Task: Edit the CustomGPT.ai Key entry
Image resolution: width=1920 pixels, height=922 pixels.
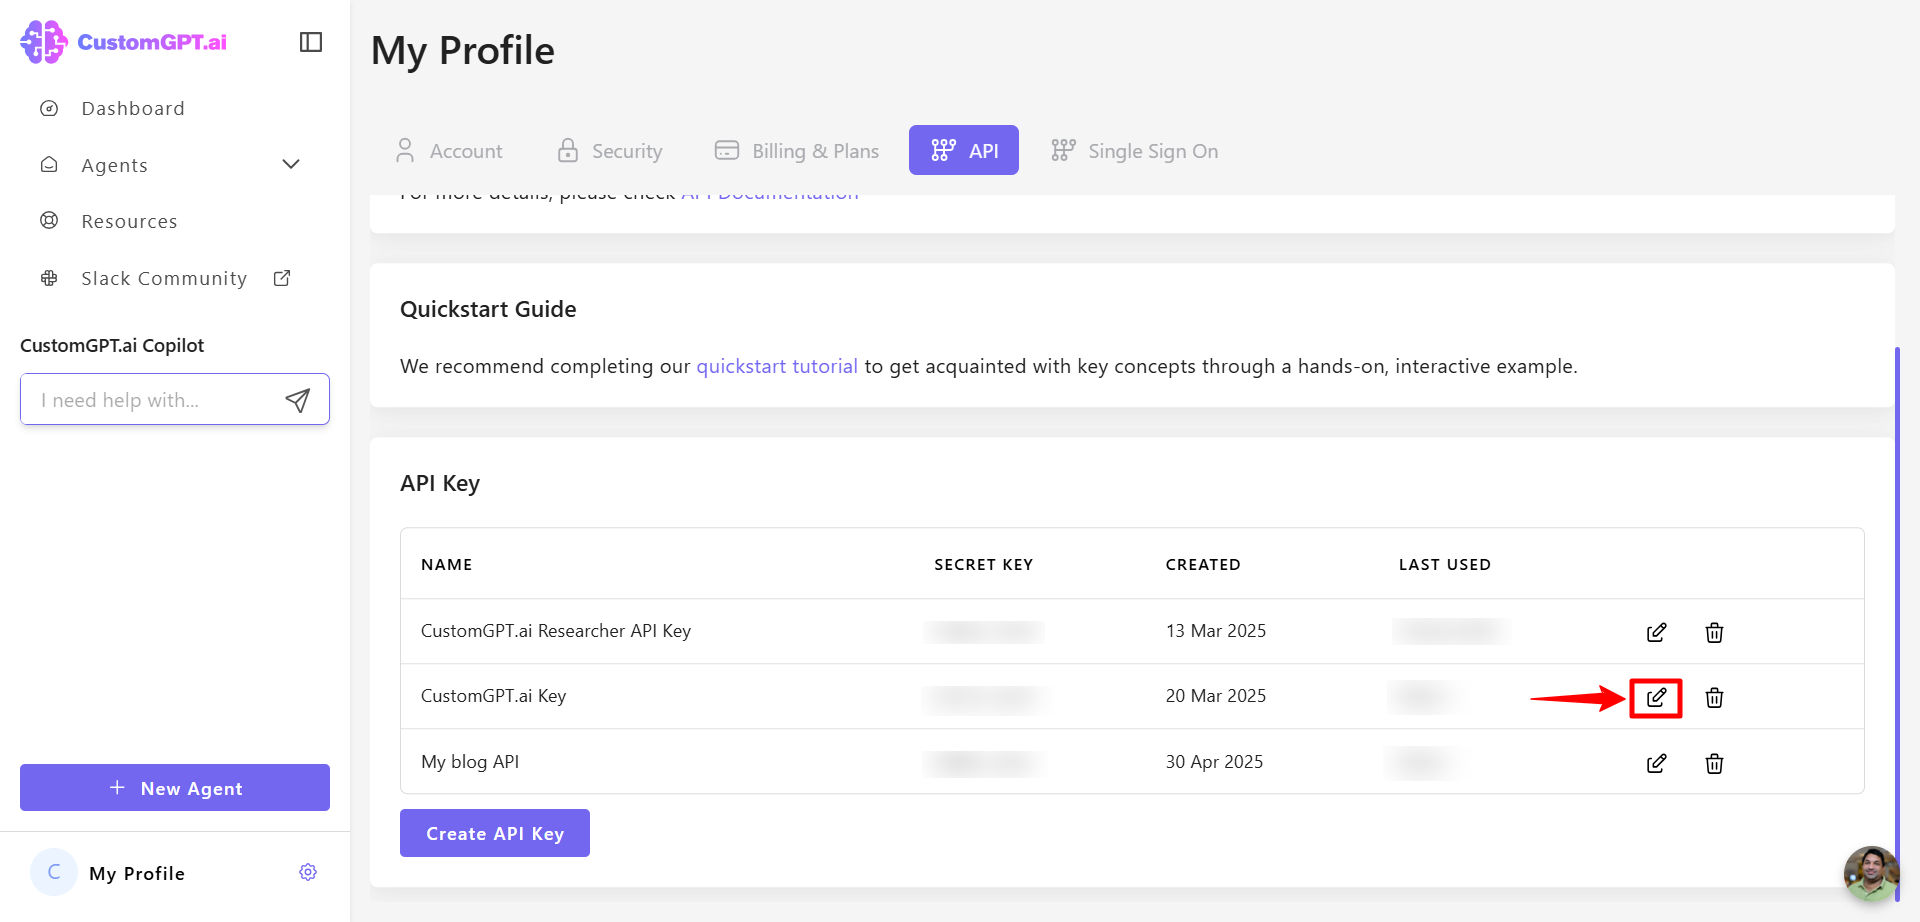Action: [x=1656, y=697]
